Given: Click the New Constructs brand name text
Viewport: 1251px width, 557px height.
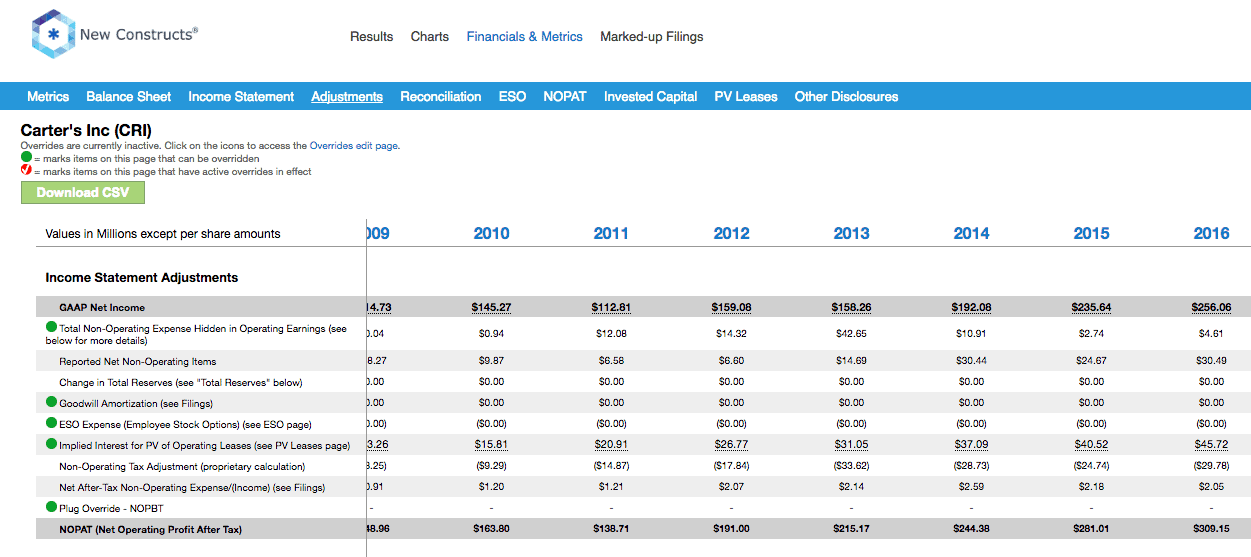Looking at the screenshot, I should coord(139,34).
